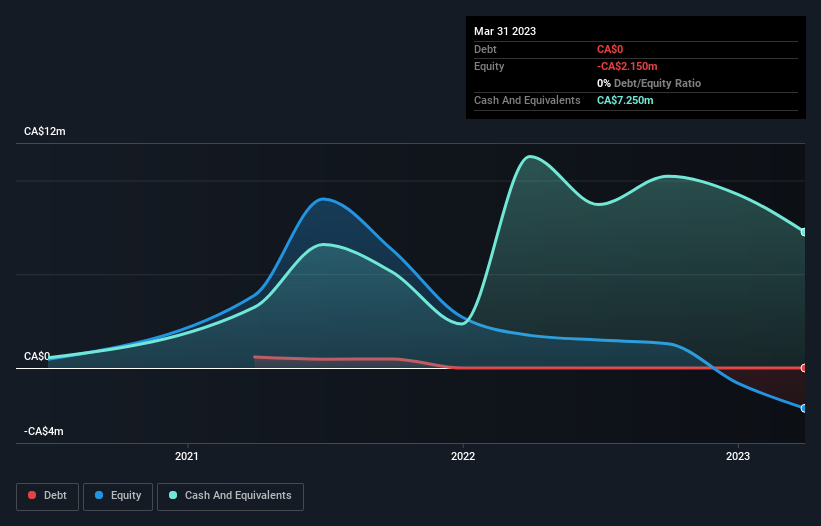The height and width of the screenshot is (526, 821).
Task: Click the 2022 x-axis label
Action: point(463,456)
